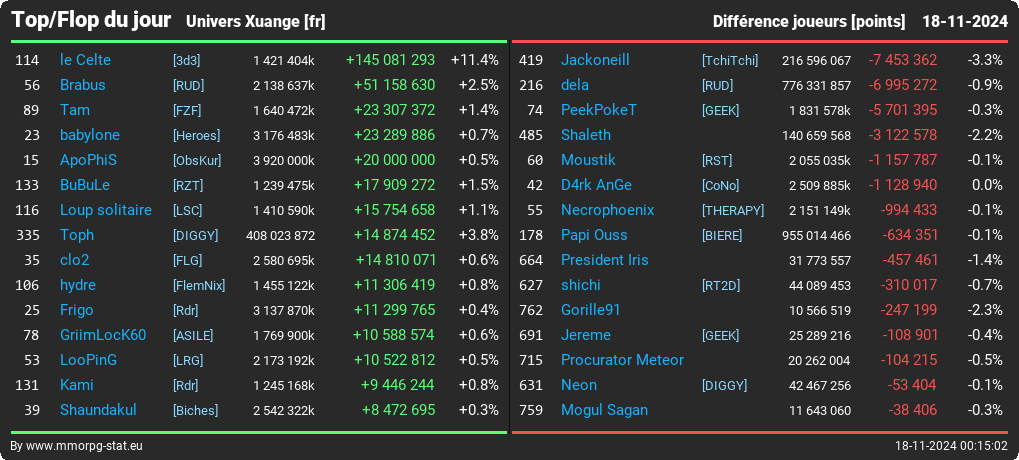The image size is (1019, 460).
Task: Open the Mogul Sagan player entry
Action: click(x=604, y=410)
